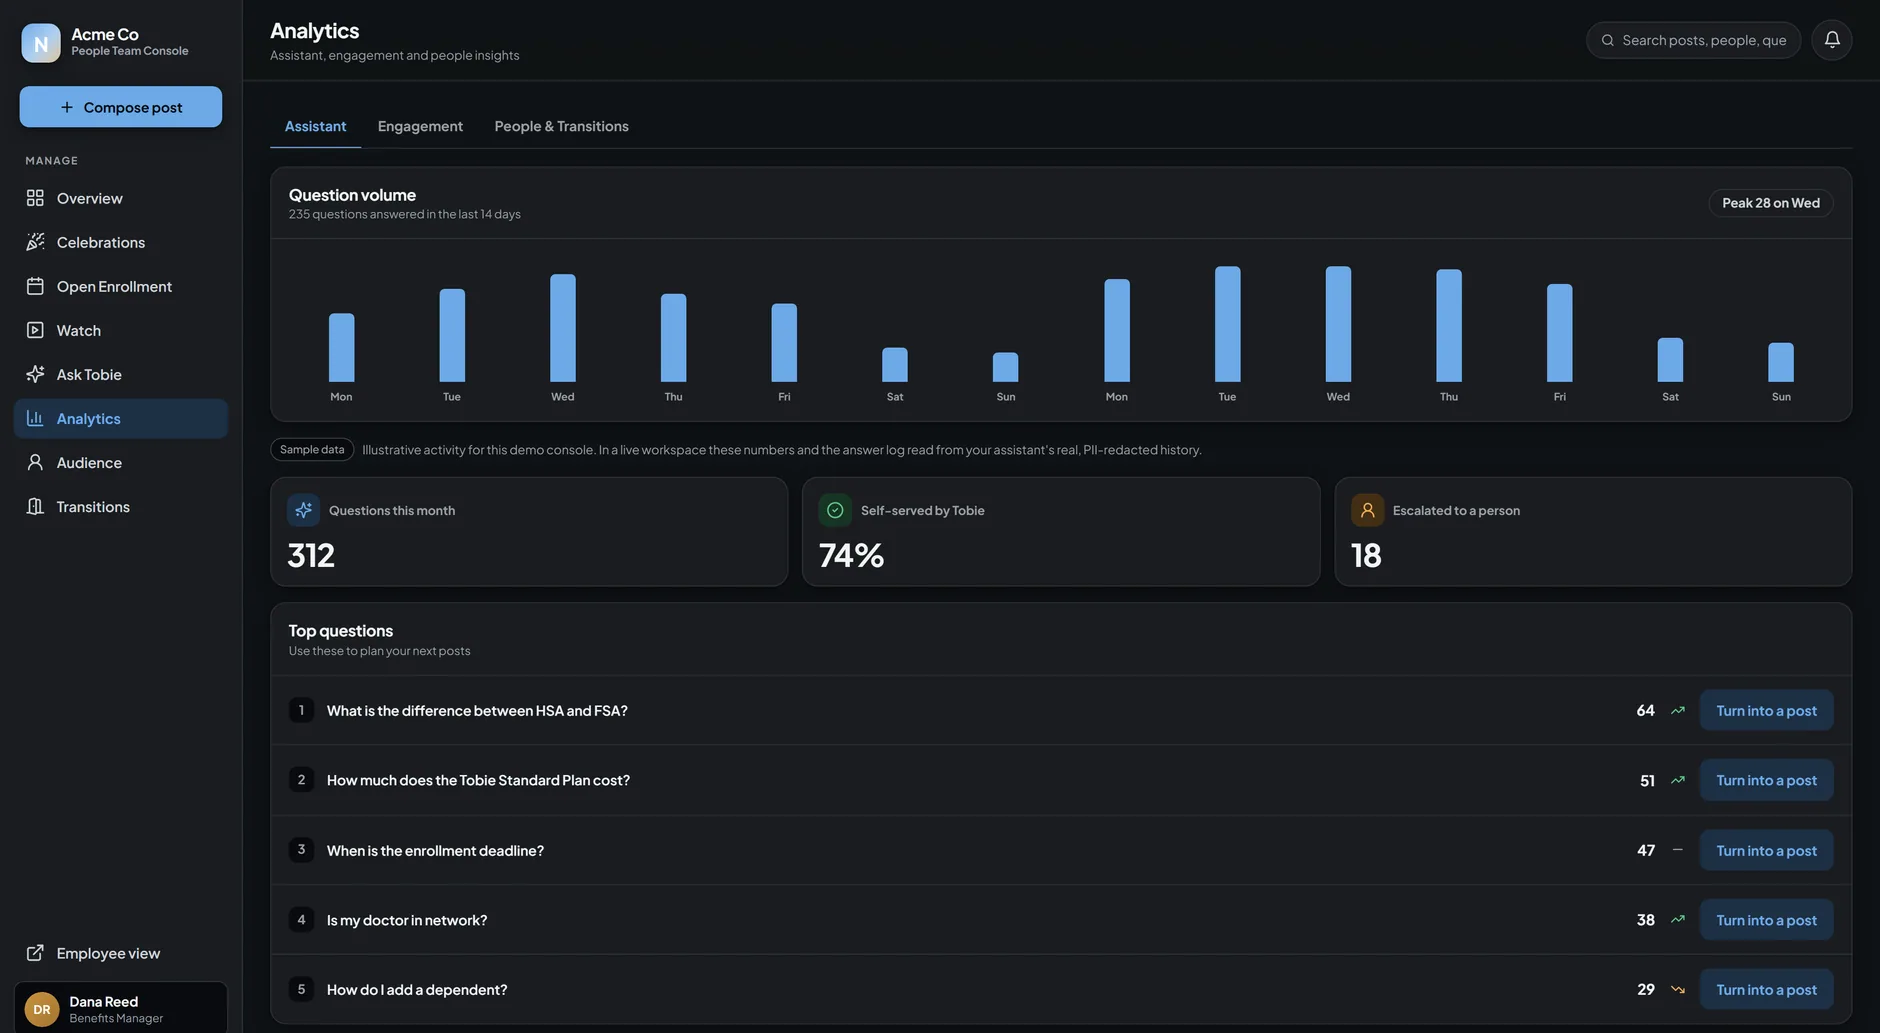
Task: Open Ask Tobie assistant
Action: (121, 374)
